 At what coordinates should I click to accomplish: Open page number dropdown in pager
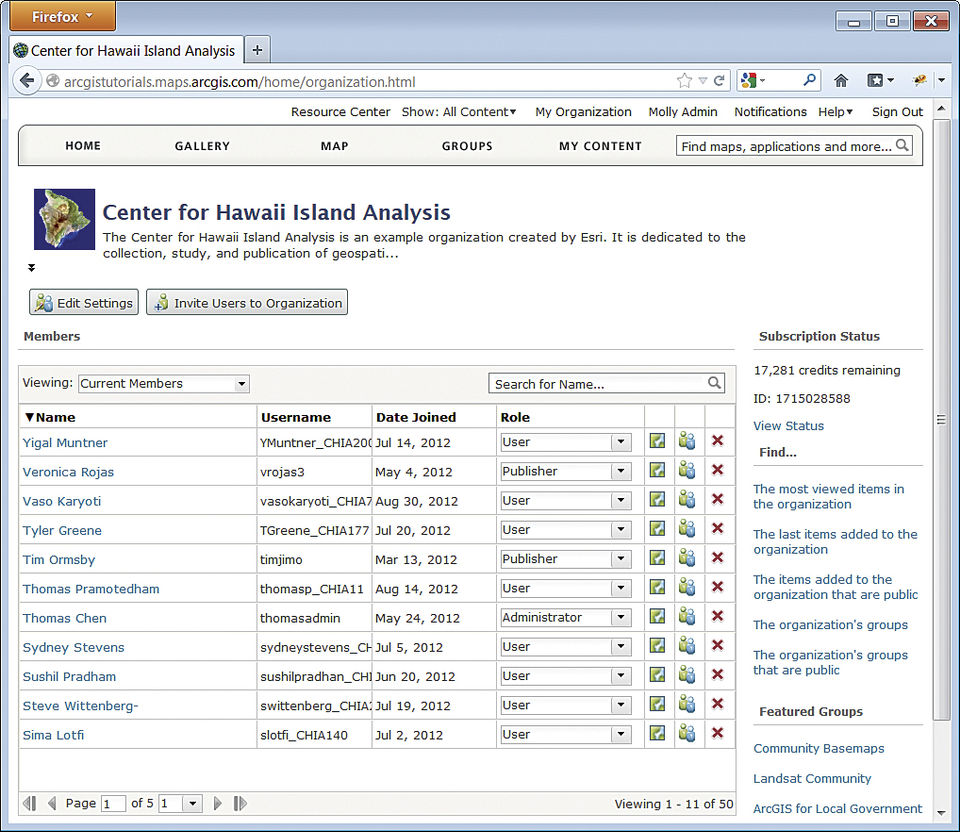click(181, 803)
